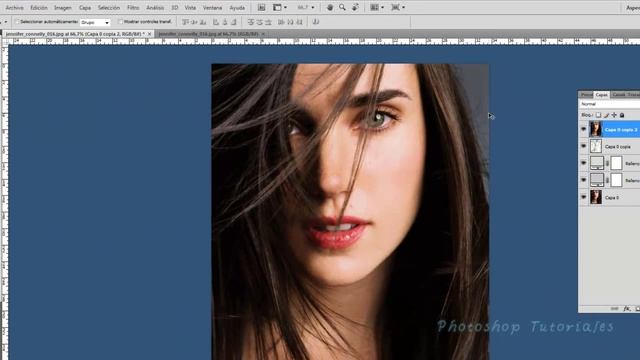Image resolution: width=640 pixels, height=360 pixels.
Task: Switch to the Capa 0 copia 2 document tab
Action: tap(75, 34)
